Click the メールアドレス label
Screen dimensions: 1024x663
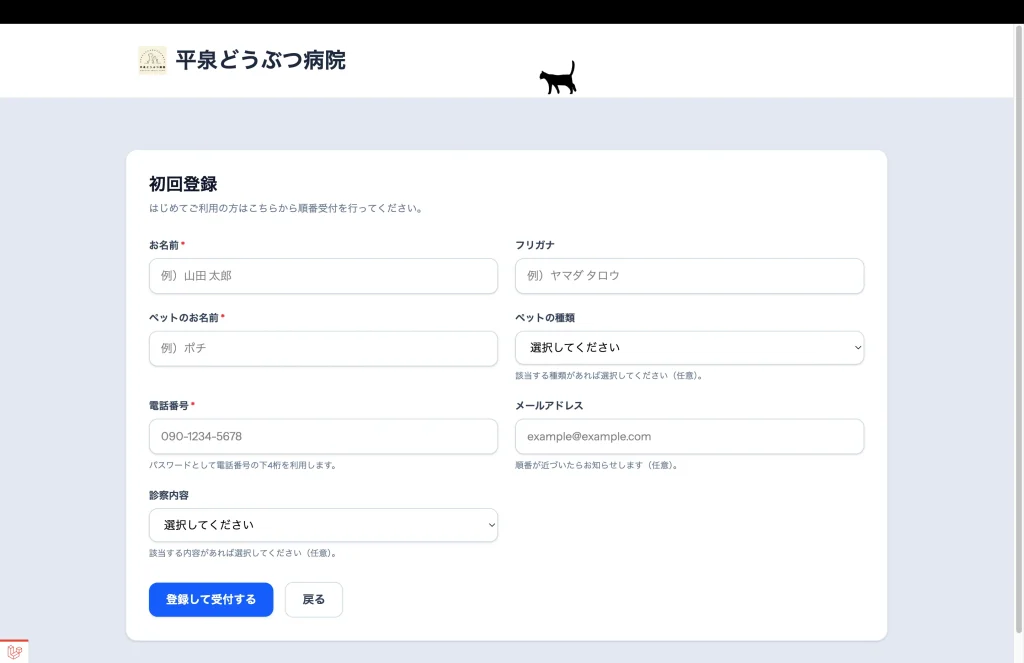[549, 405]
